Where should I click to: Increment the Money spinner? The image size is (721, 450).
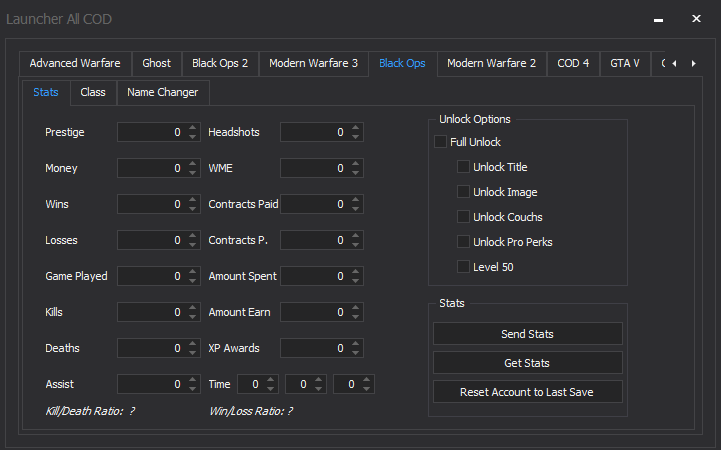pos(193,163)
